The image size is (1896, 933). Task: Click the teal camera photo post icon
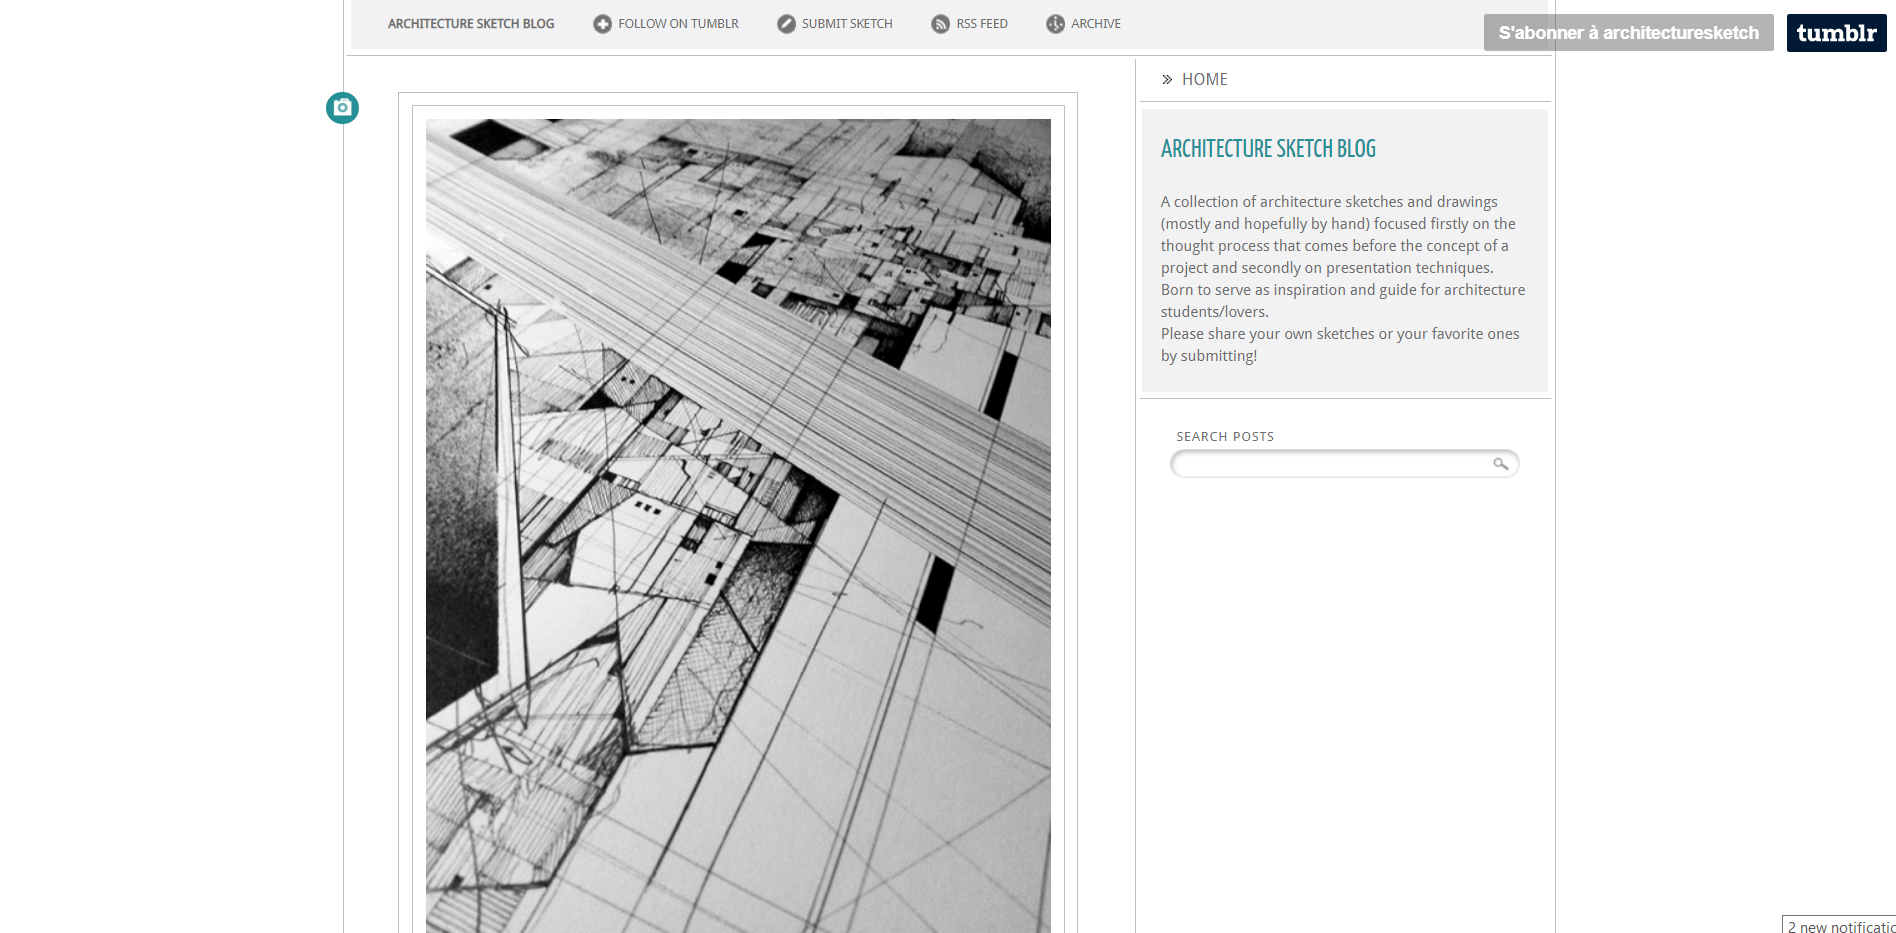[342, 108]
